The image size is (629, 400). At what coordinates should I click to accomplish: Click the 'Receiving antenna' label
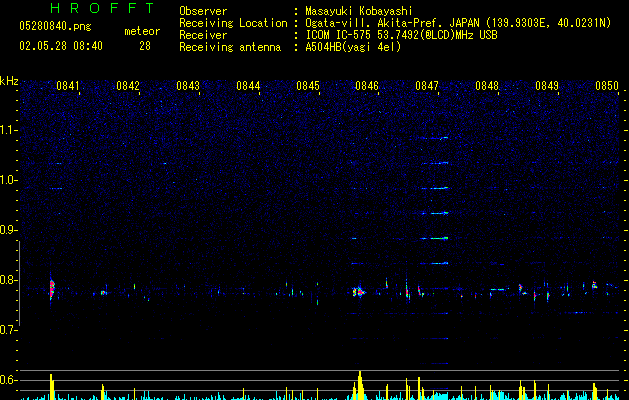230,47
